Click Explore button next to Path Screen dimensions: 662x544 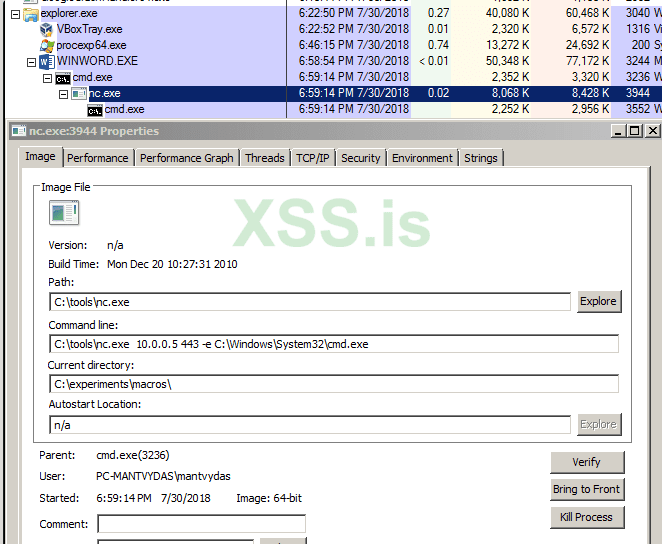[599, 301]
